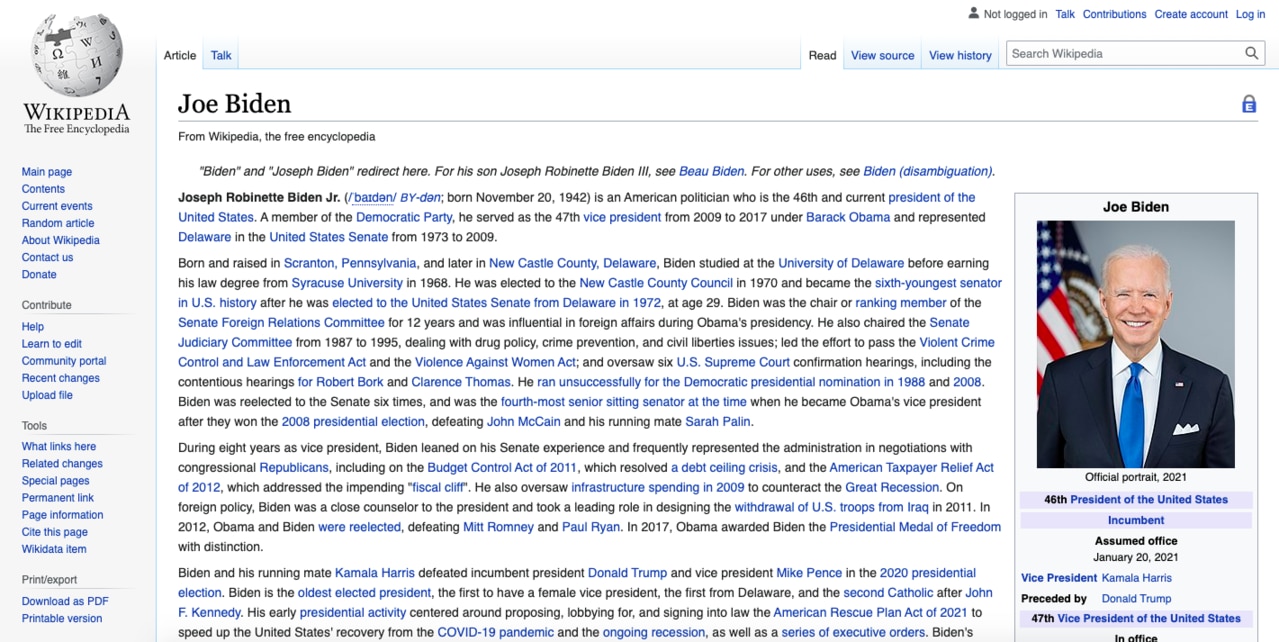Click Joe Biden official portrait thumbnail
The width and height of the screenshot is (1279, 642).
tap(1136, 344)
